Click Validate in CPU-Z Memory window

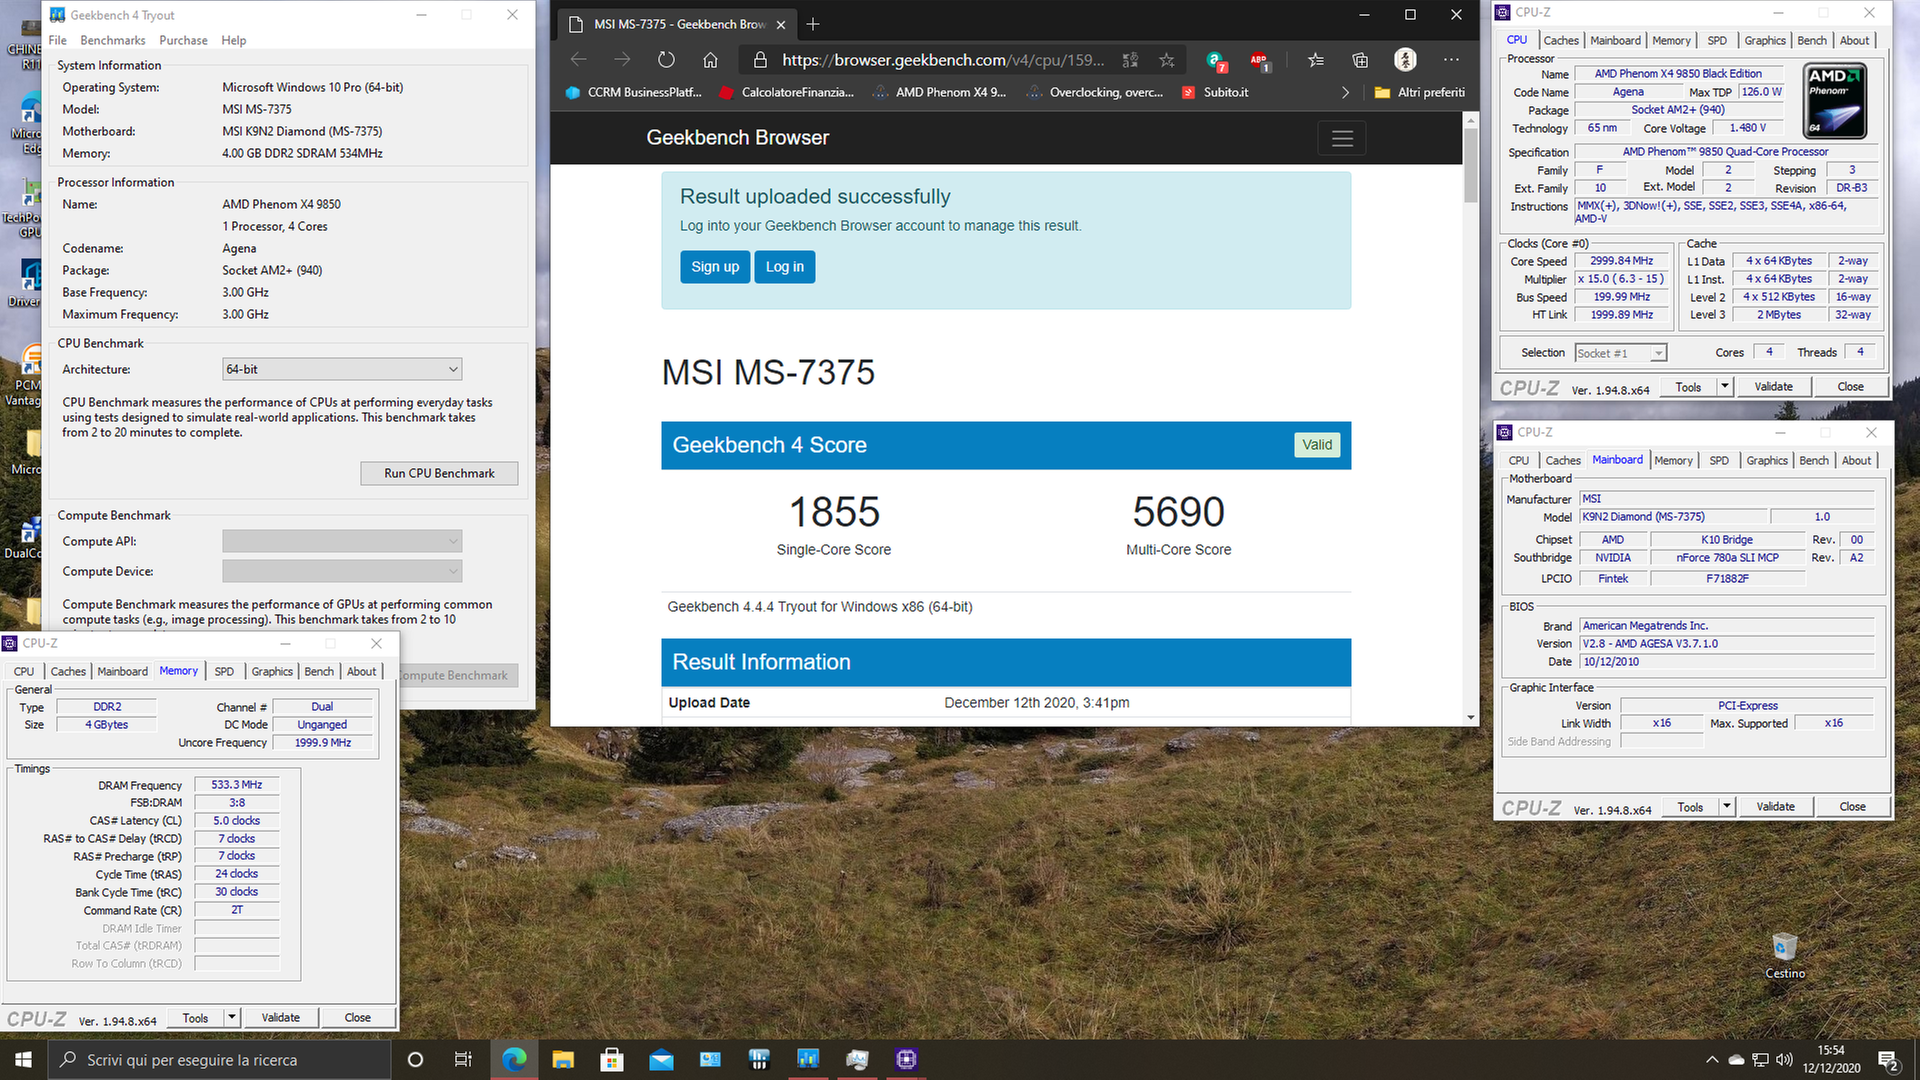click(x=281, y=1018)
